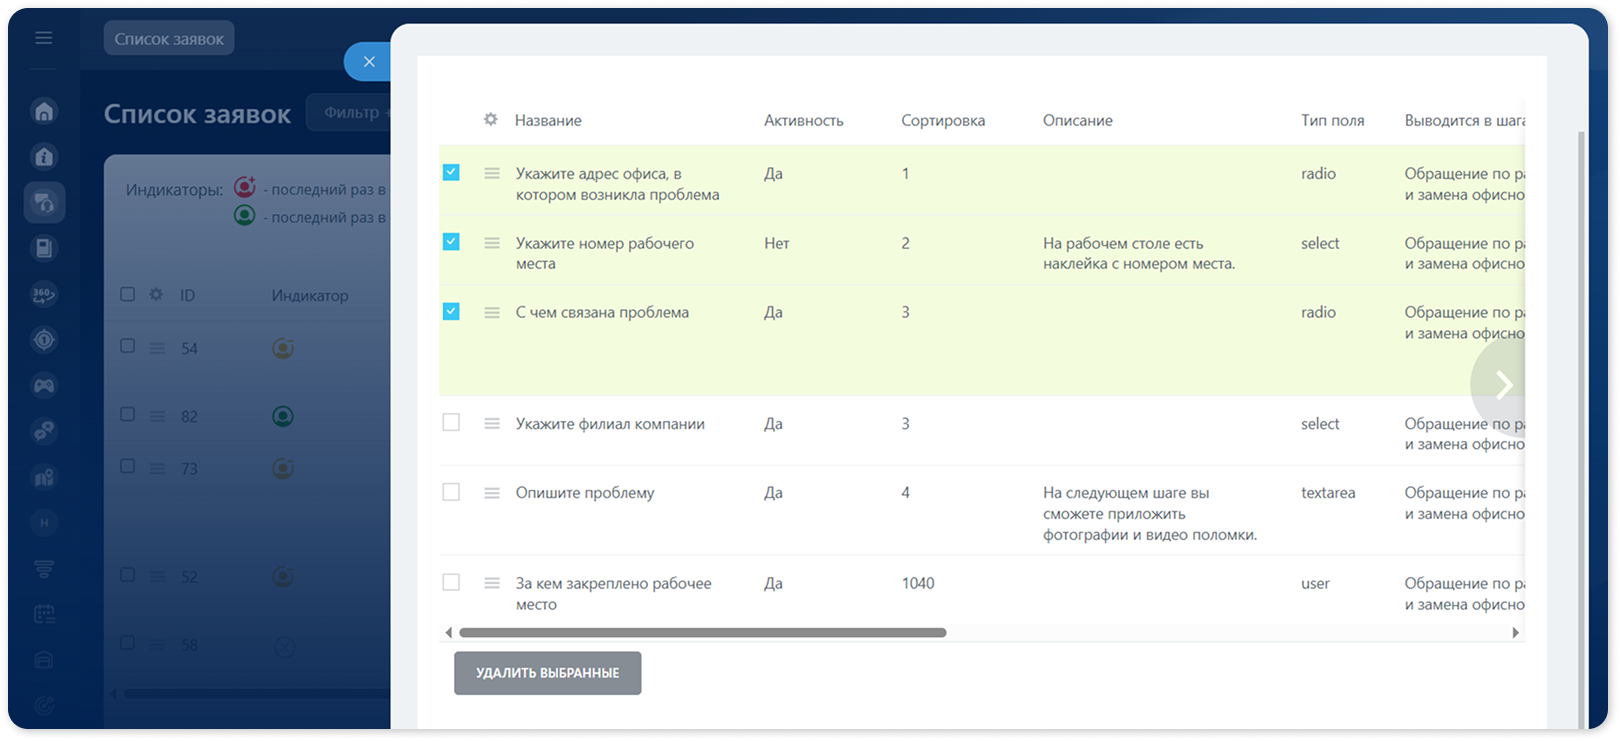Open the 'Фильтр' button
This screenshot has width=1620, height=741.
350,112
